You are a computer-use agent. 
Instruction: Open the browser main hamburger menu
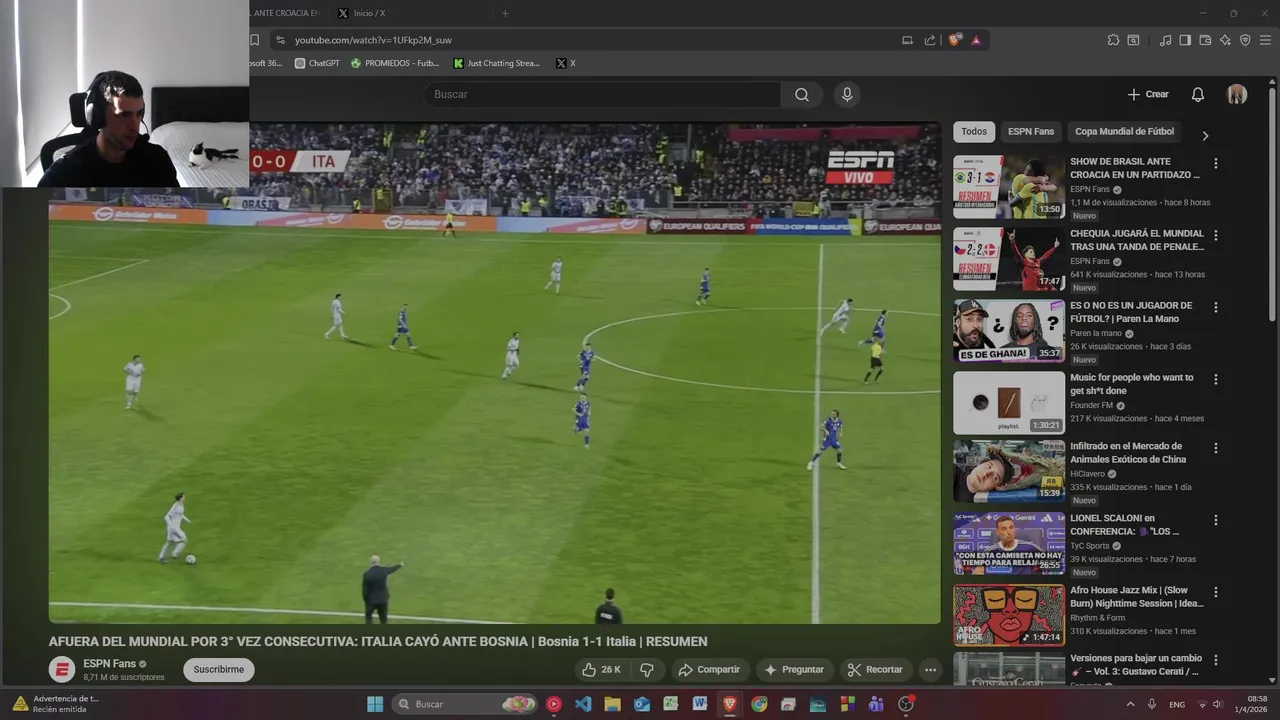[x=1265, y=40]
